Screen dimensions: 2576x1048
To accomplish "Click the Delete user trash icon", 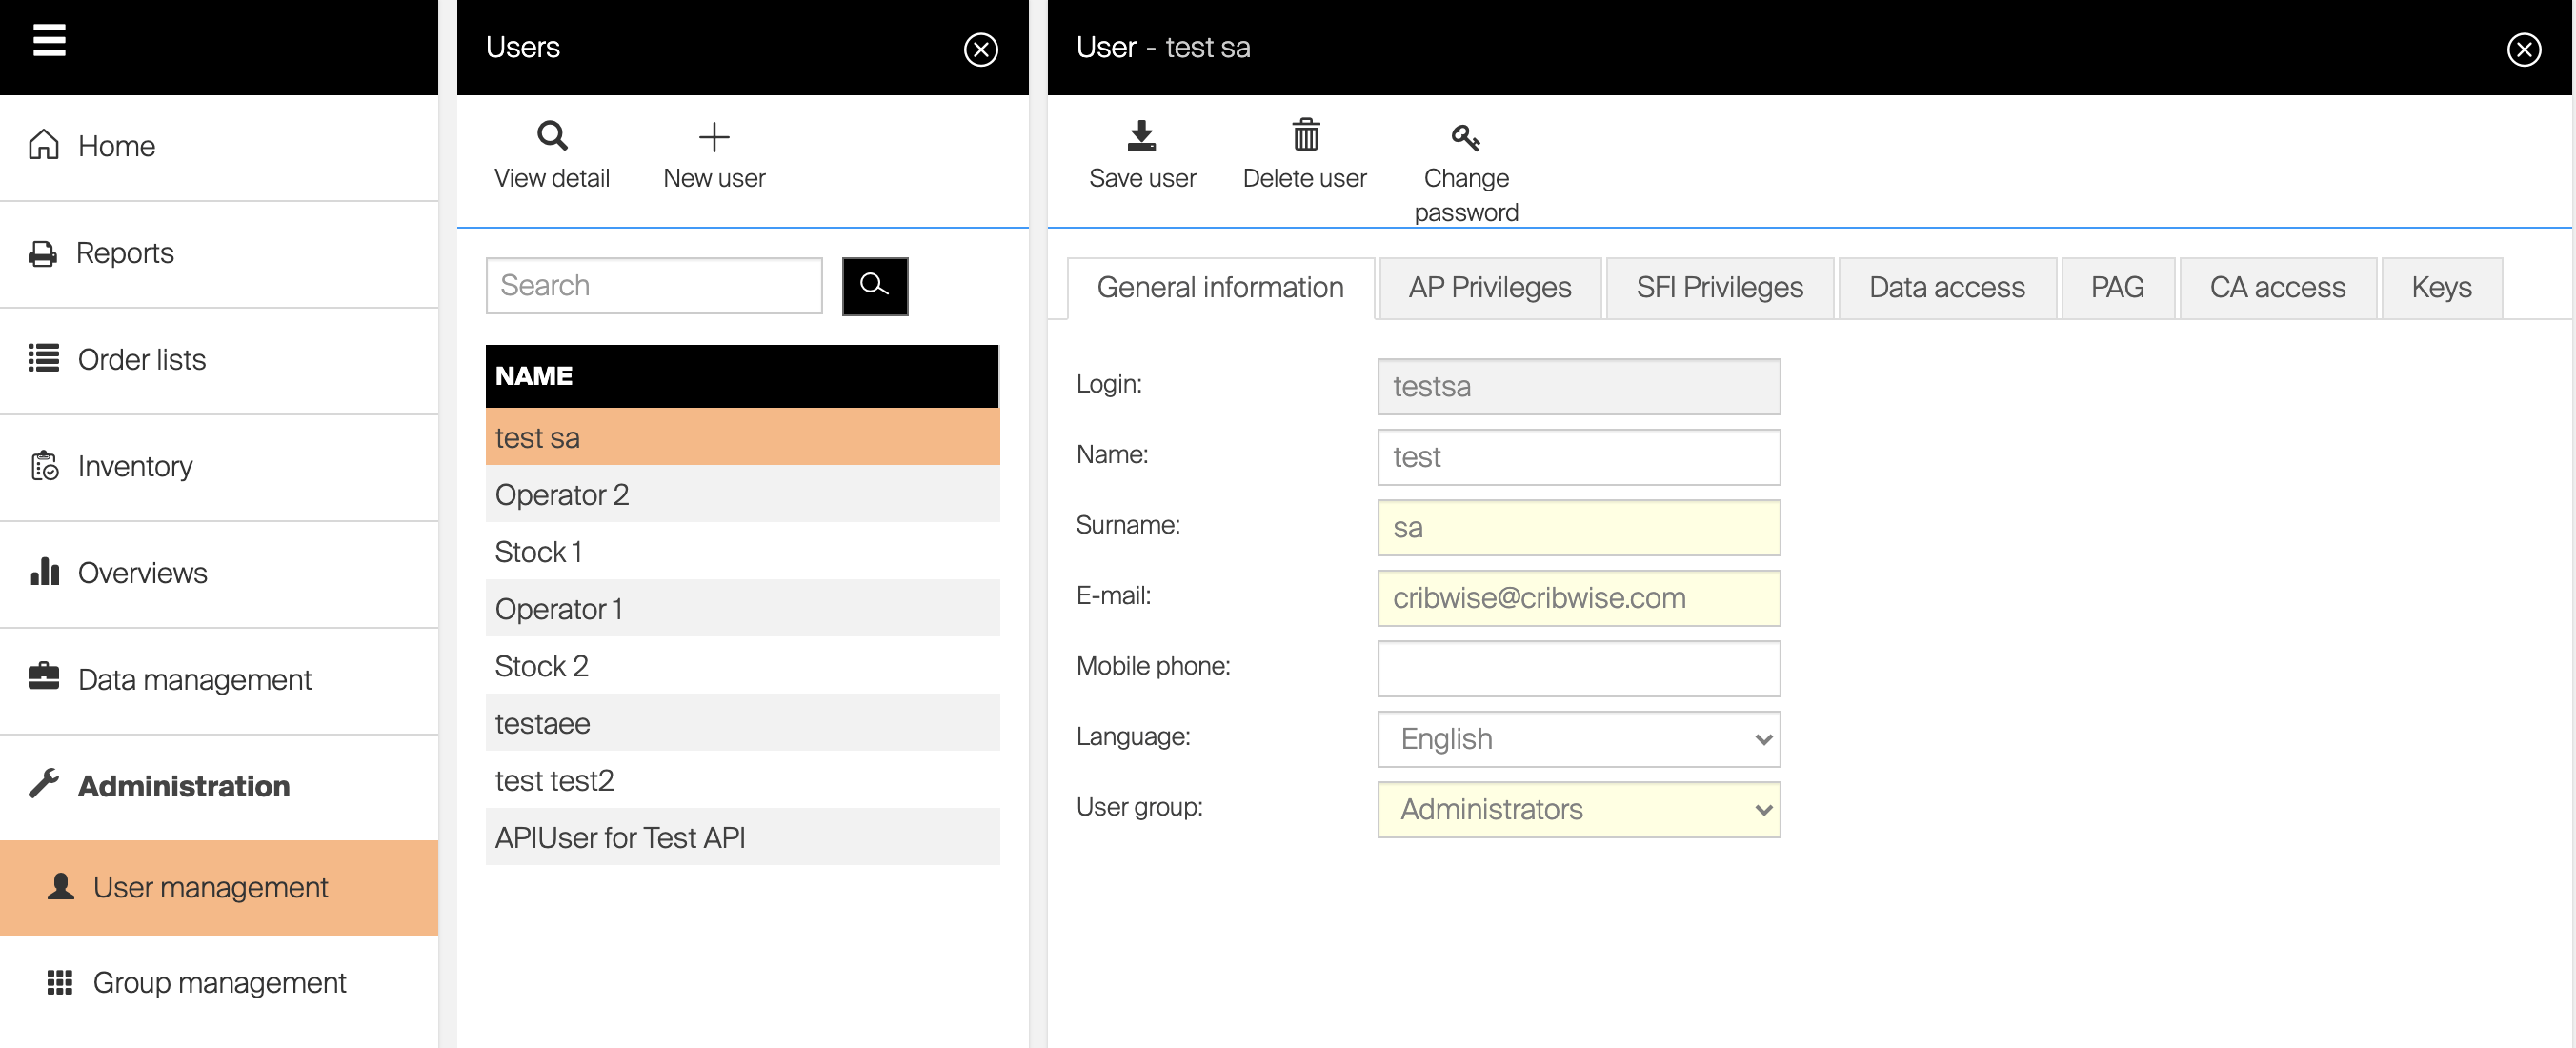I will [x=1305, y=136].
